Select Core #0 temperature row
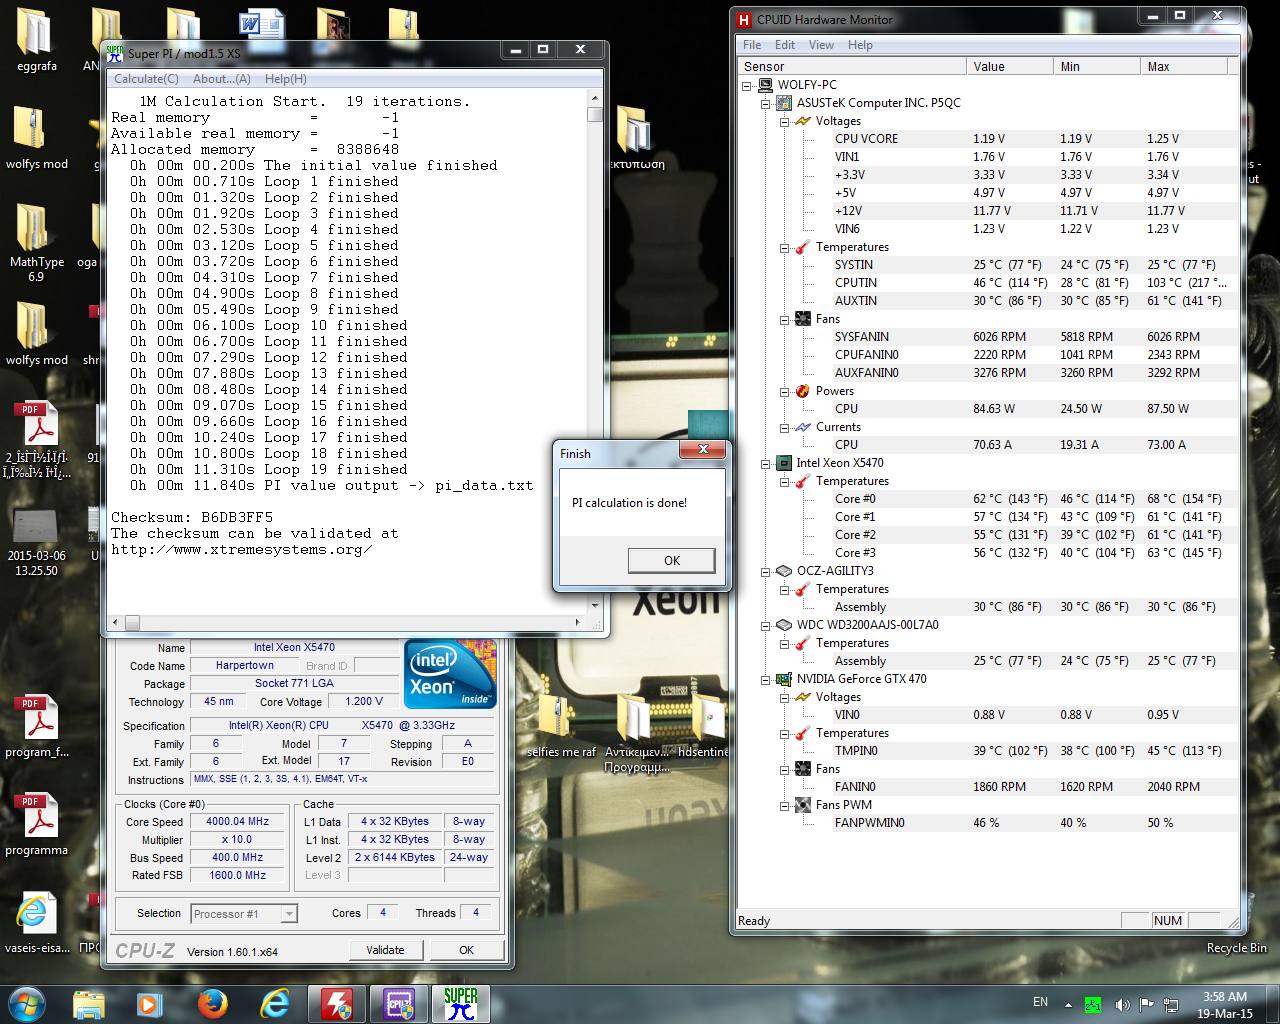The width and height of the screenshot is (1280, 1024). click(x=1032, y=499)
